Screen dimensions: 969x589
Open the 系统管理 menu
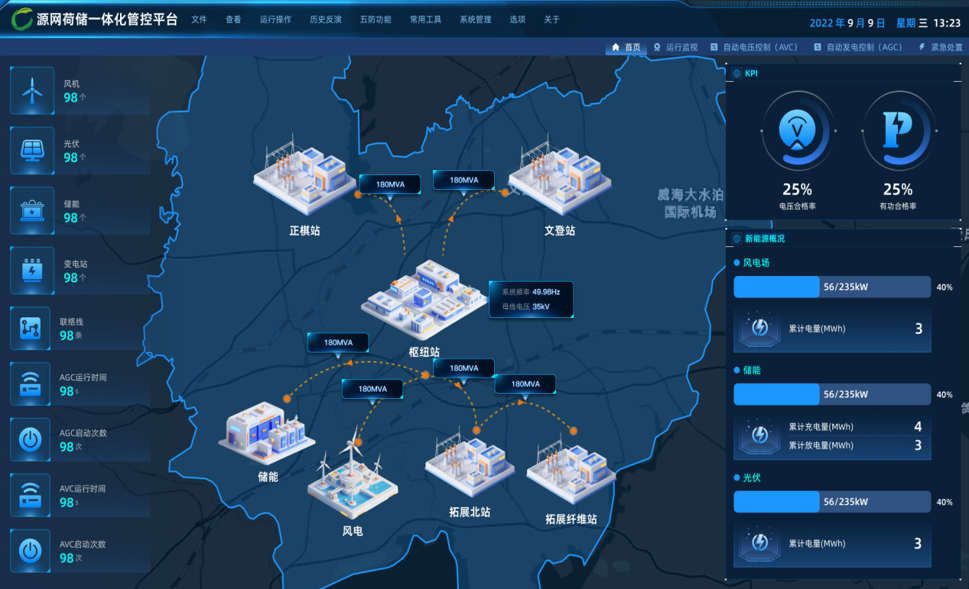(x=475, y=20)
